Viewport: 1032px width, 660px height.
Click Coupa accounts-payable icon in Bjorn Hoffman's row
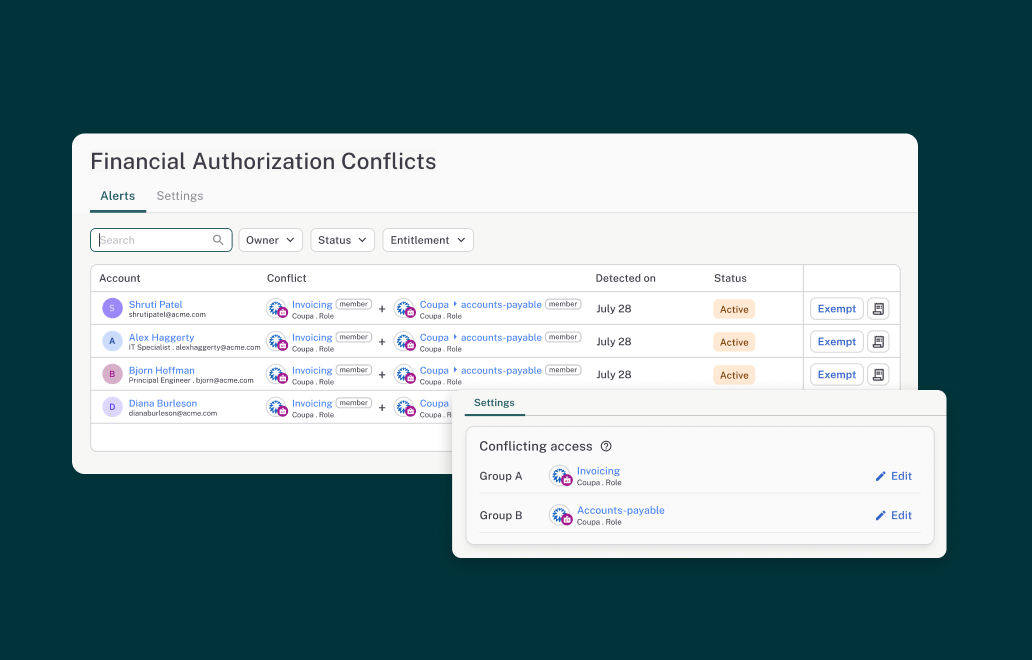coord(405,374)
